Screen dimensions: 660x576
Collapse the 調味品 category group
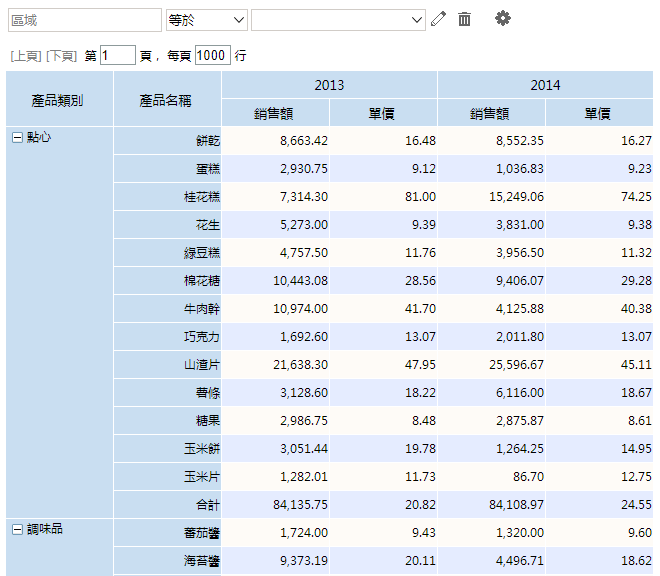[17, 529]
